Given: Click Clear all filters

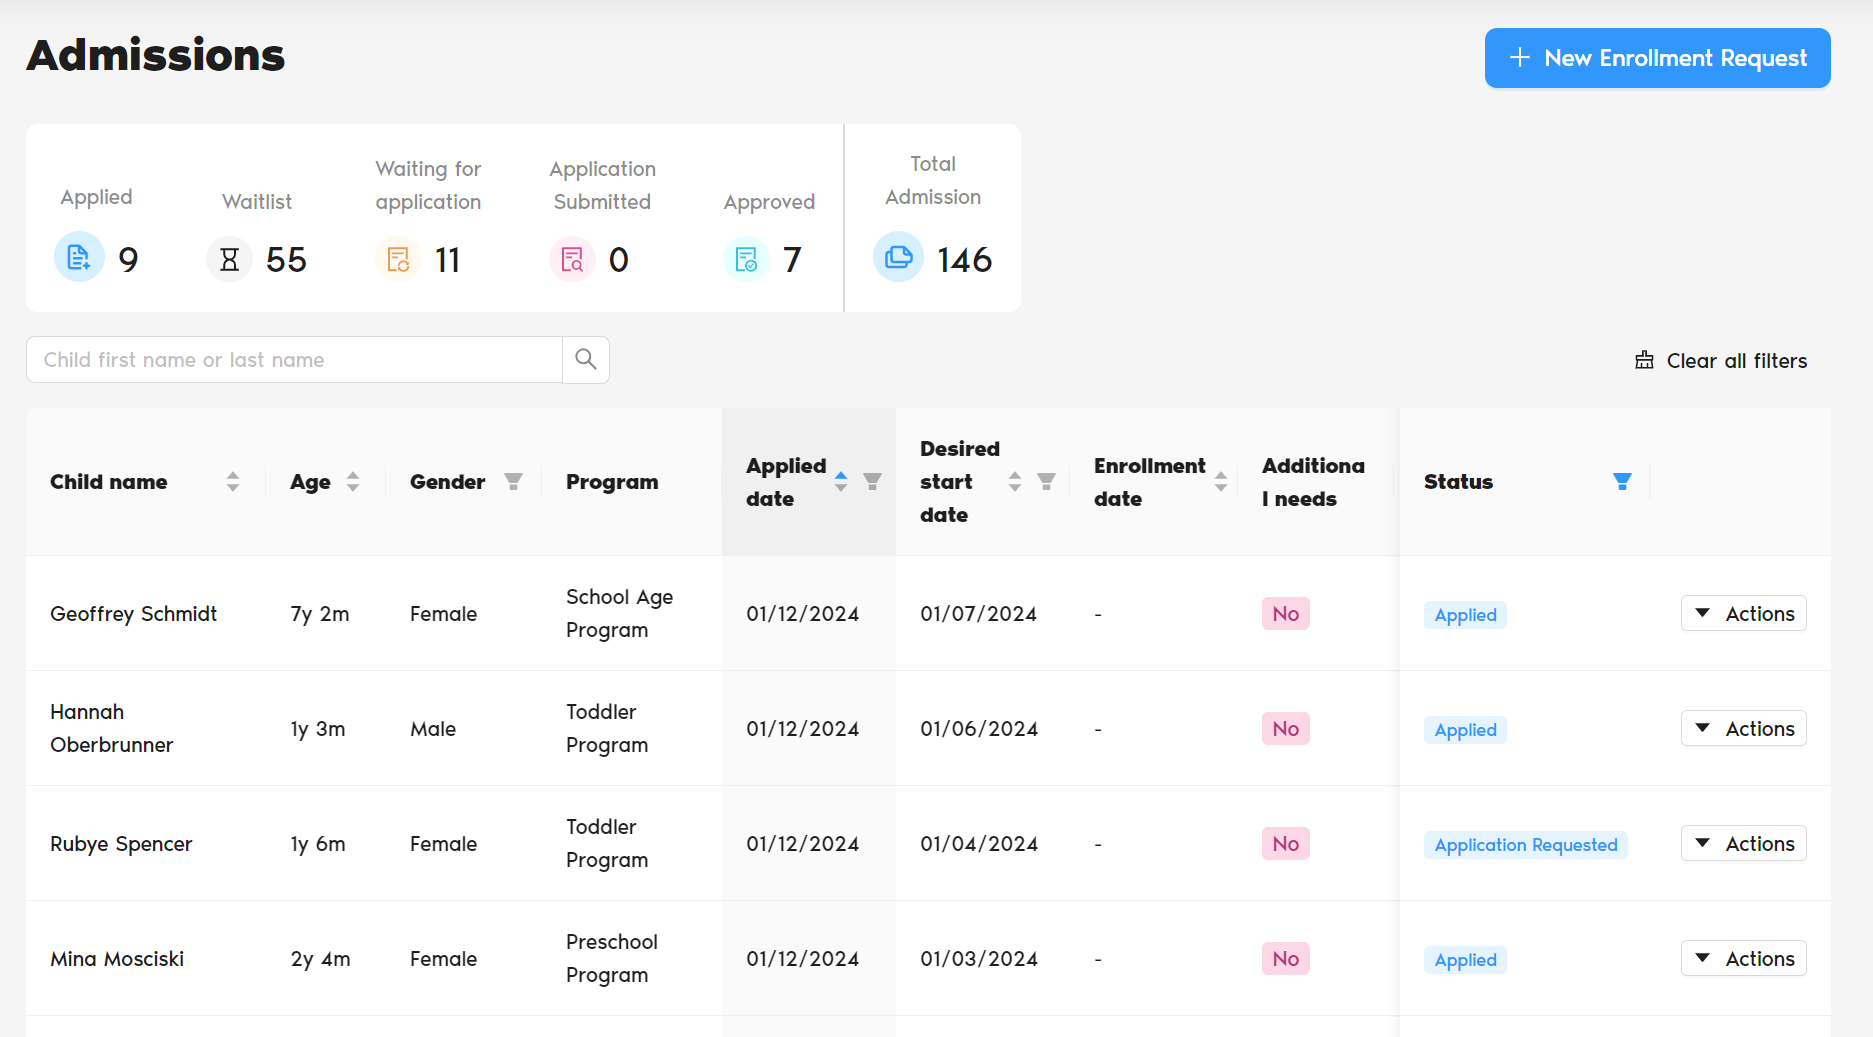Looking at the screenshot, I should point(1720,360).
